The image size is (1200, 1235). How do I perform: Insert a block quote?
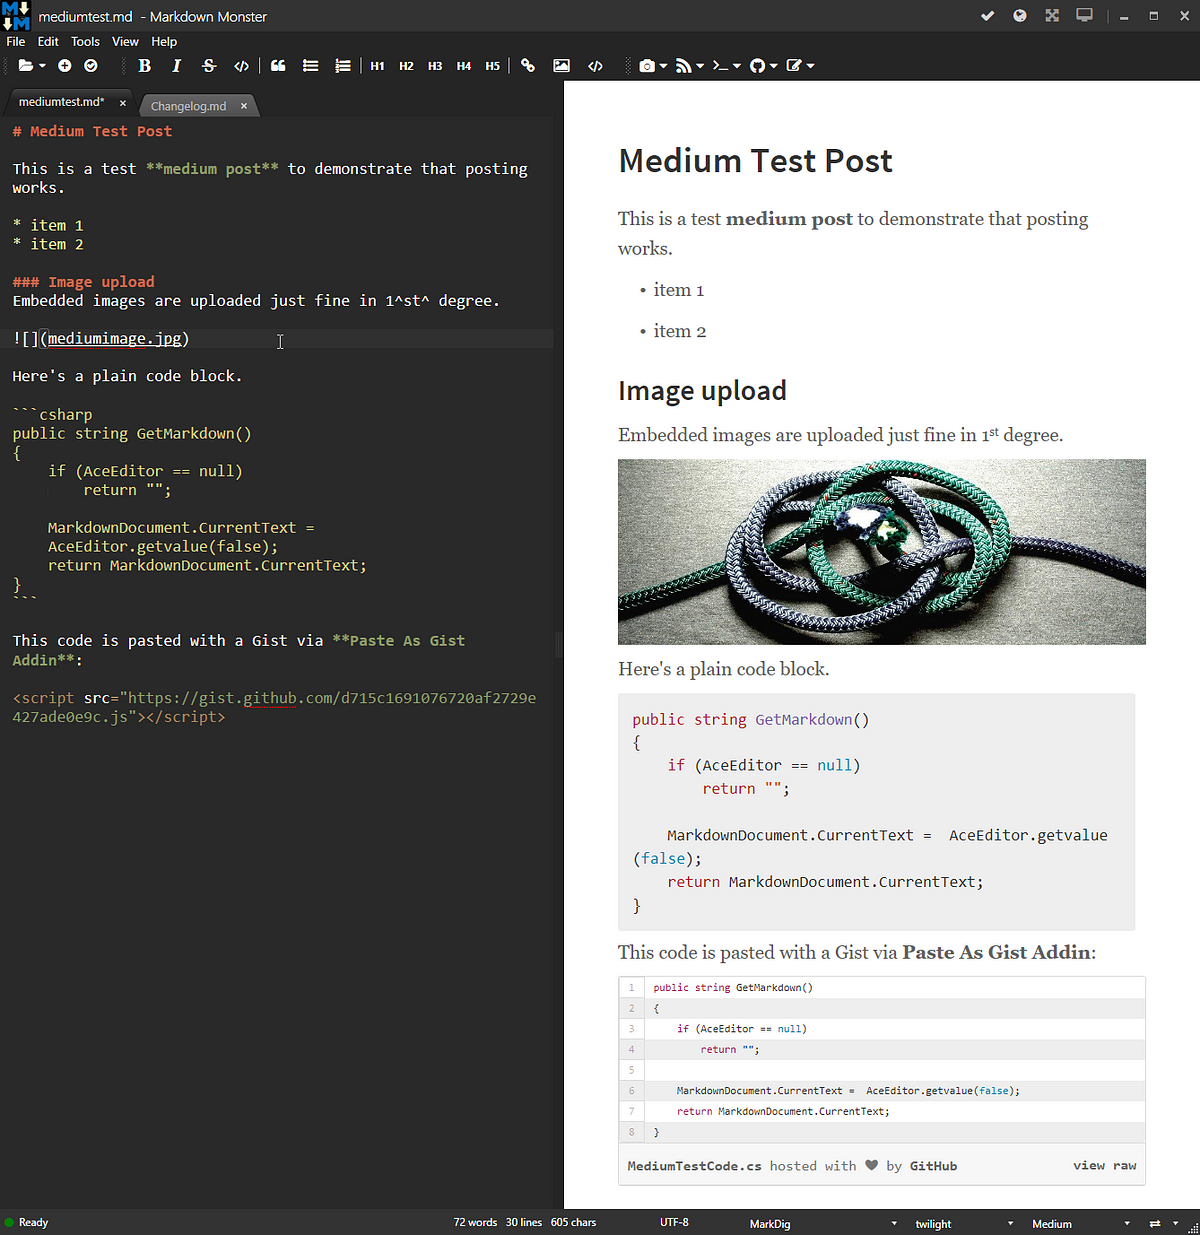[x=278, y=66]
